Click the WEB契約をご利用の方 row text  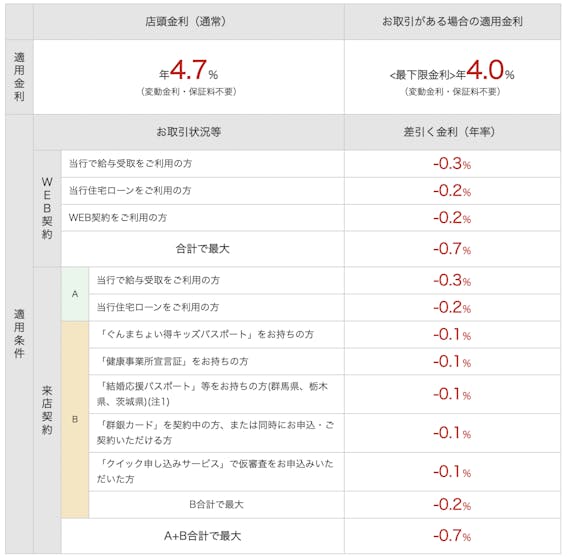coord(118,218)
